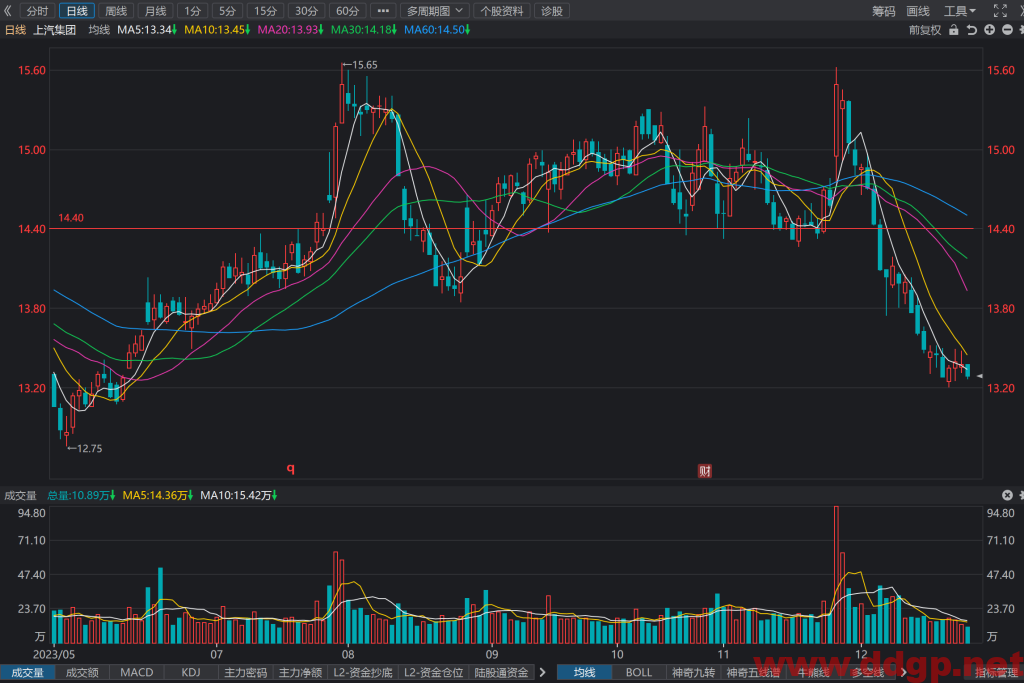Screen dimensions: 1024x683
Task: Zoom out chart with minus icon
Action: tap(1007, 30)
